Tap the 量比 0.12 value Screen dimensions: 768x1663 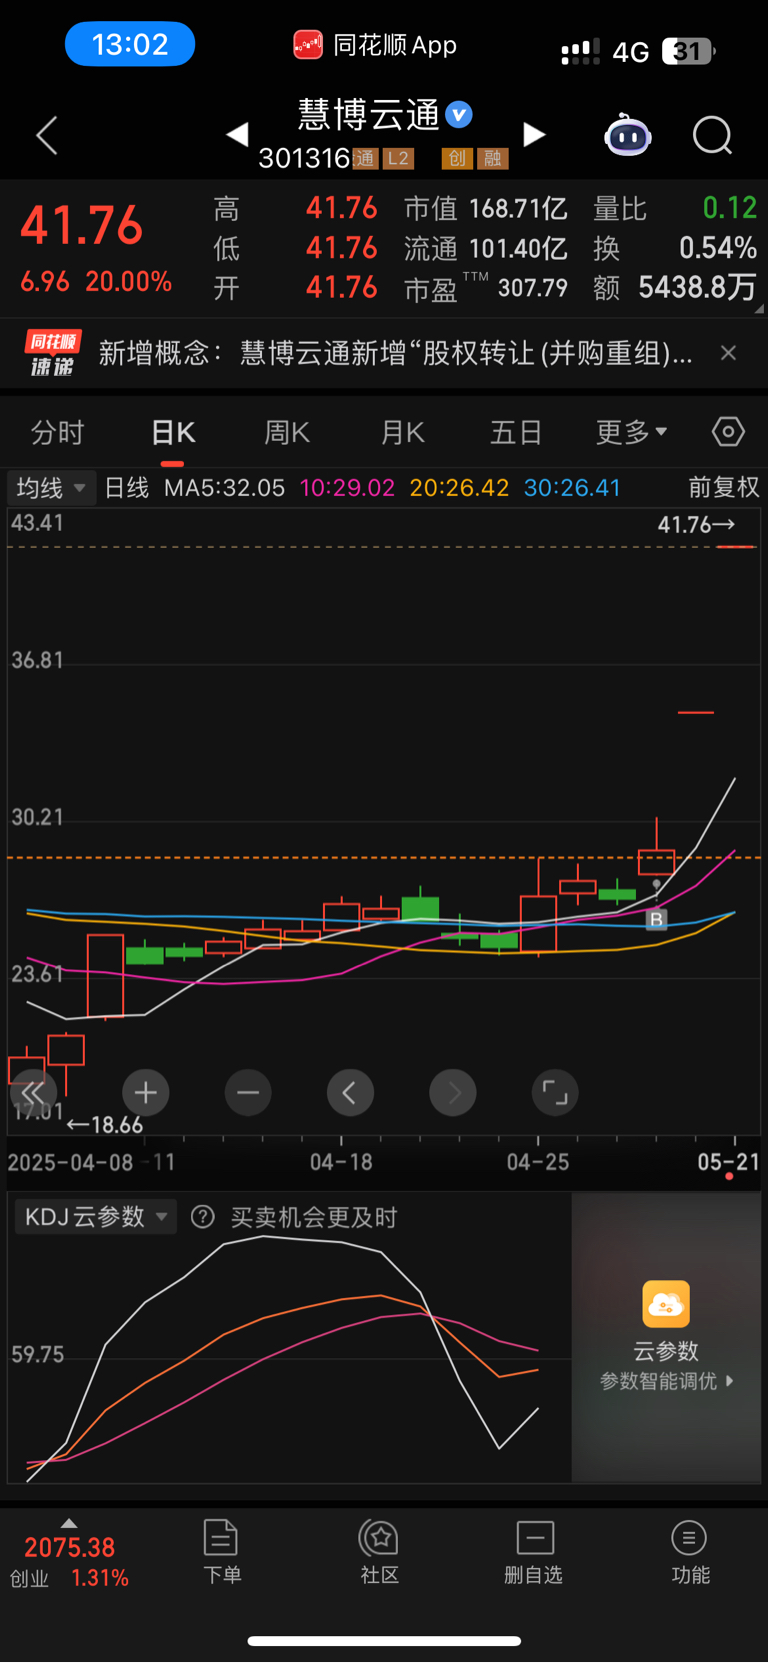(x=730, y=208)
